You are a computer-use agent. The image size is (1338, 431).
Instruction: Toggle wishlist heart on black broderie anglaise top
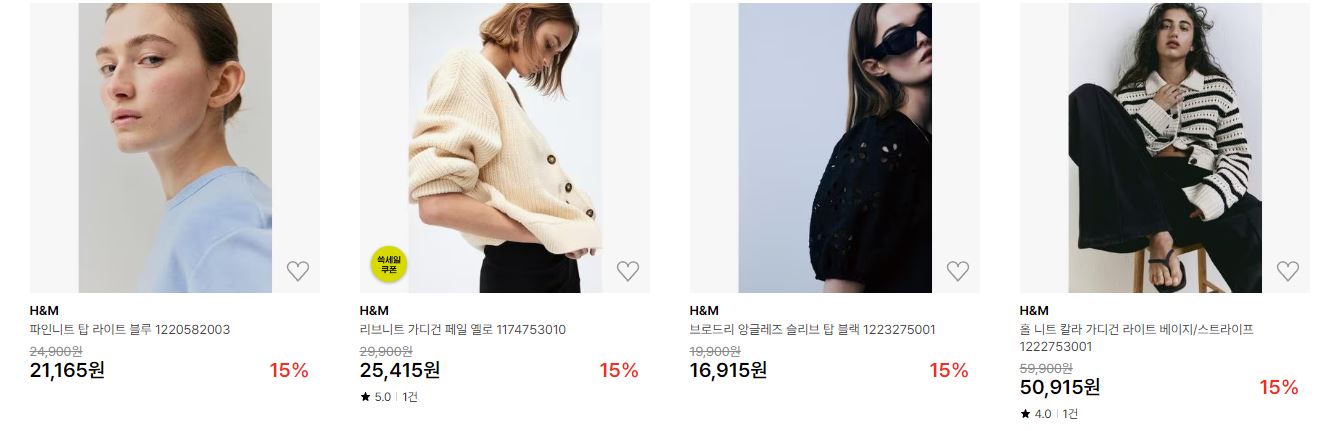pos(958,270)
